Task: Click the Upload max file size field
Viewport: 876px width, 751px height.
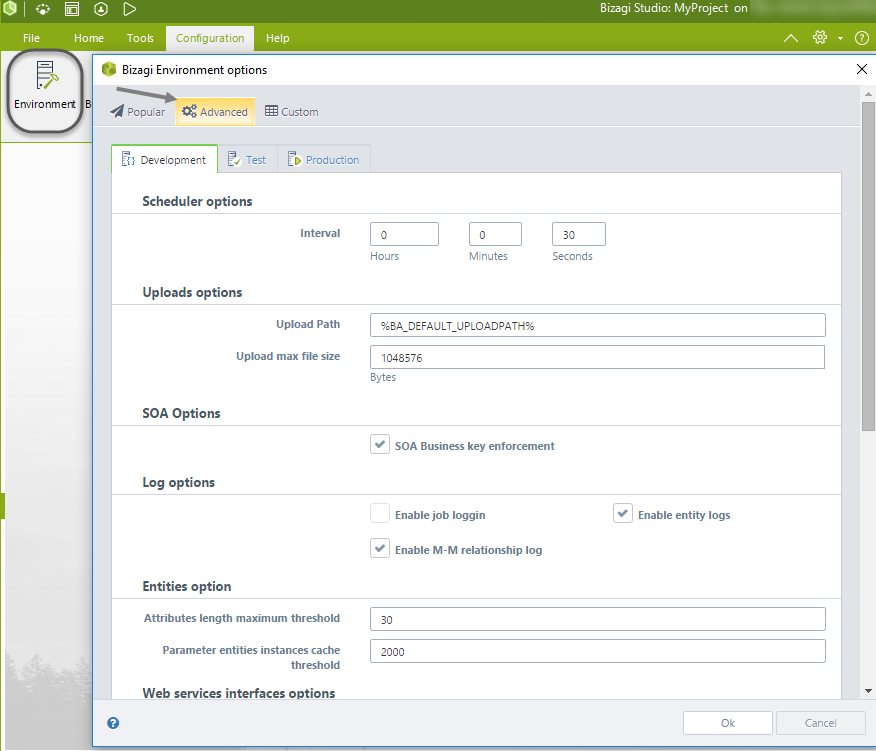Action: point(597,357)
